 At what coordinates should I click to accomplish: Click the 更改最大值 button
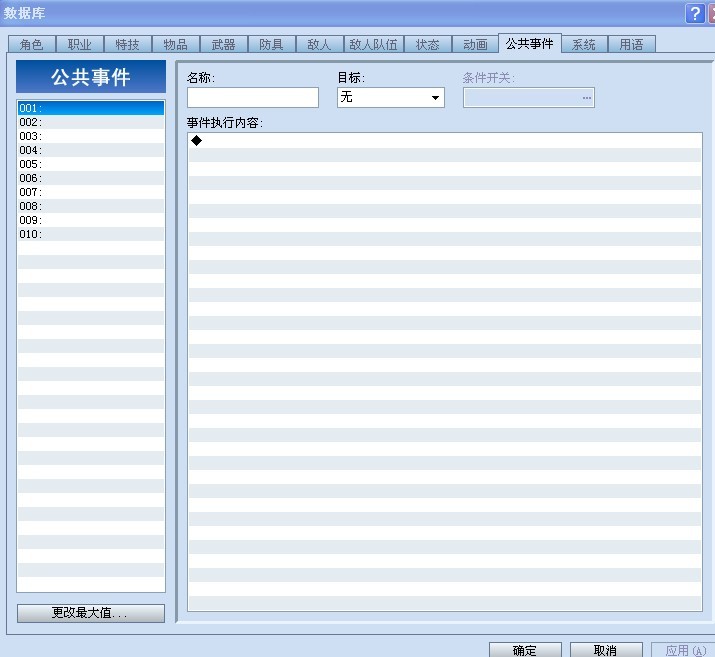[91, 613]
